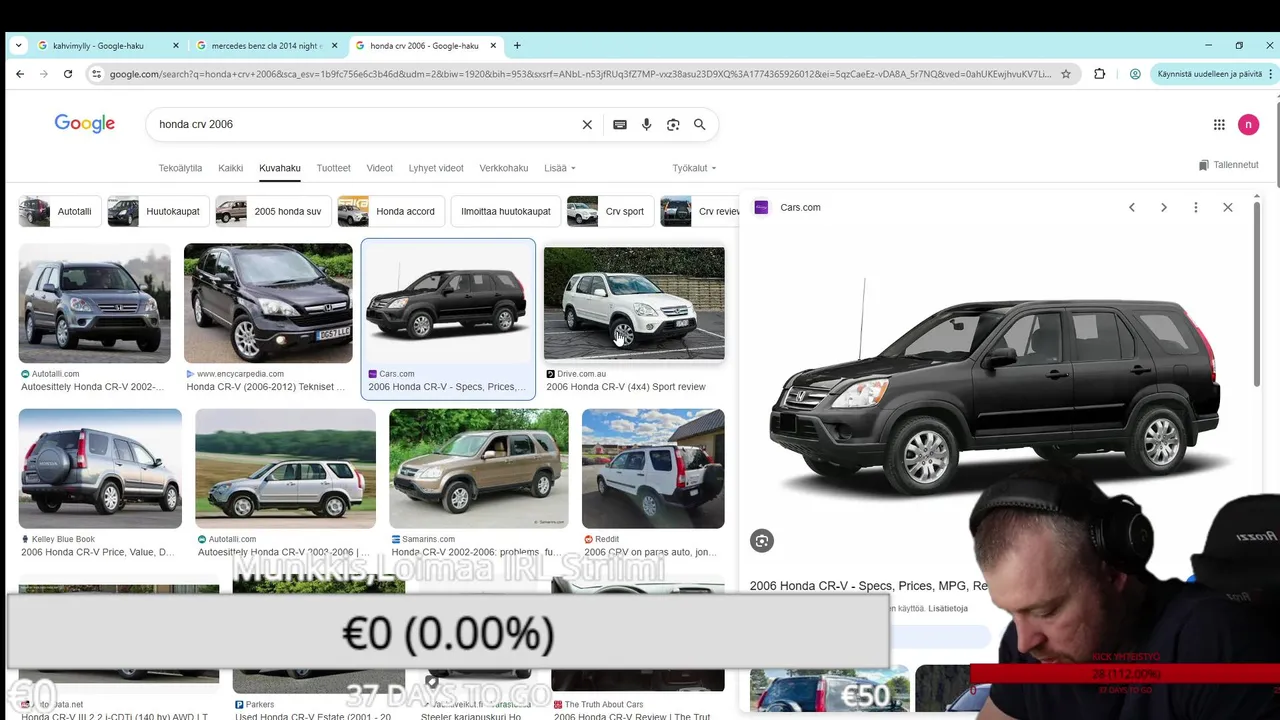Select the Crv sport filter chip
Image resolution: width=1280 pixels, height=720 pixels.
pyautogui.click(x=610, y=211)
